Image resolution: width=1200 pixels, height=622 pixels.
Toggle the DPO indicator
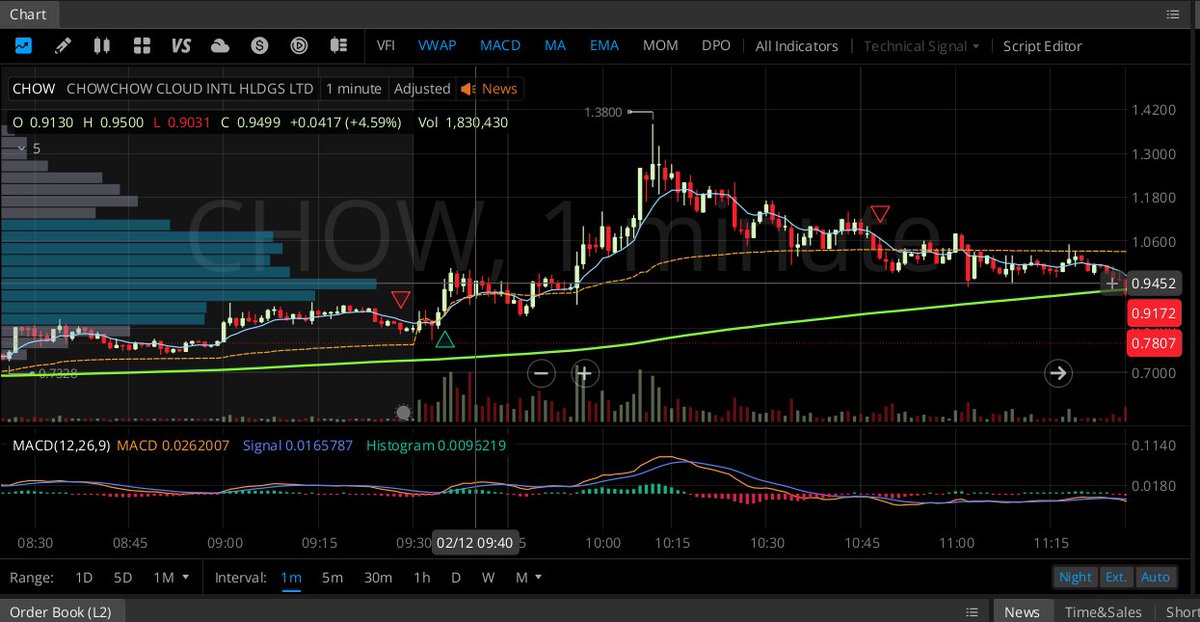coord(715,45)
